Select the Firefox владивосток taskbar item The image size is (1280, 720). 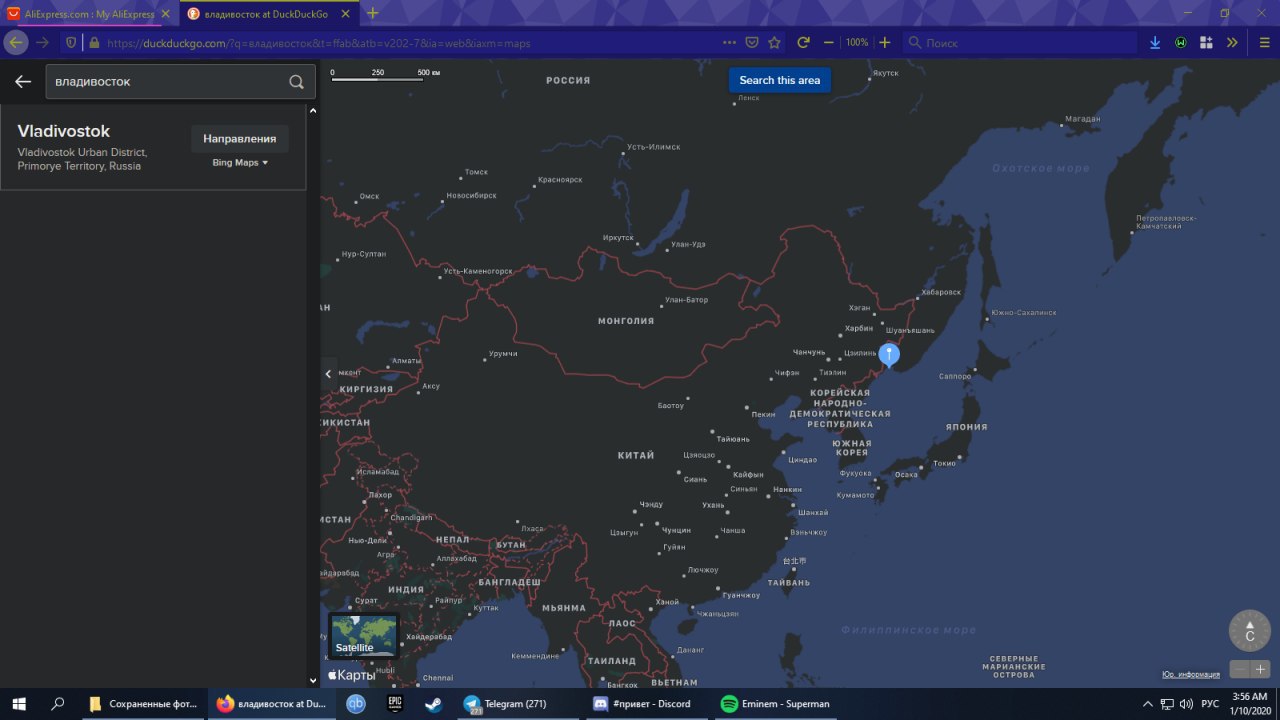pyautogui.click(x=271, y=704)
